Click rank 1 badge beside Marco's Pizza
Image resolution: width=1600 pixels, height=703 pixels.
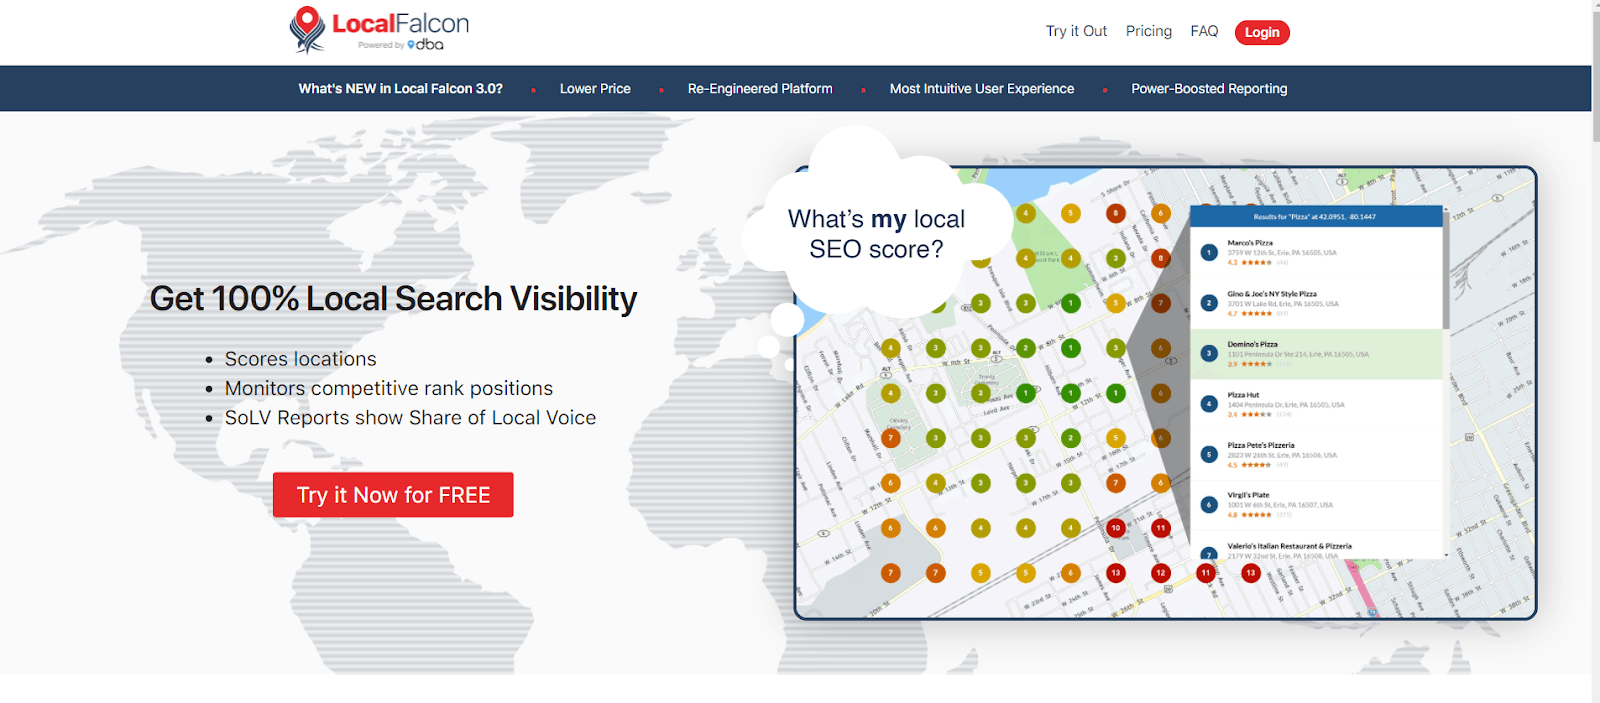[1209, 253]
